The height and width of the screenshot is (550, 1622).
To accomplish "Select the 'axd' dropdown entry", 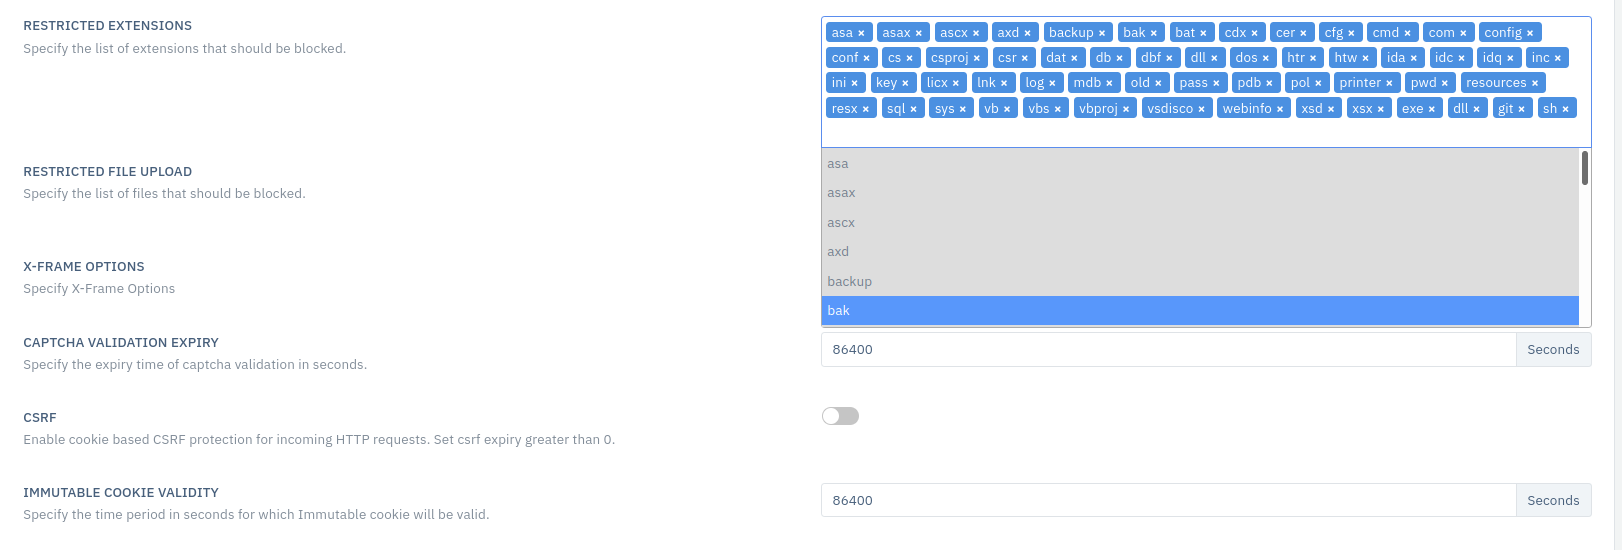I will (x=1200, y=252).
